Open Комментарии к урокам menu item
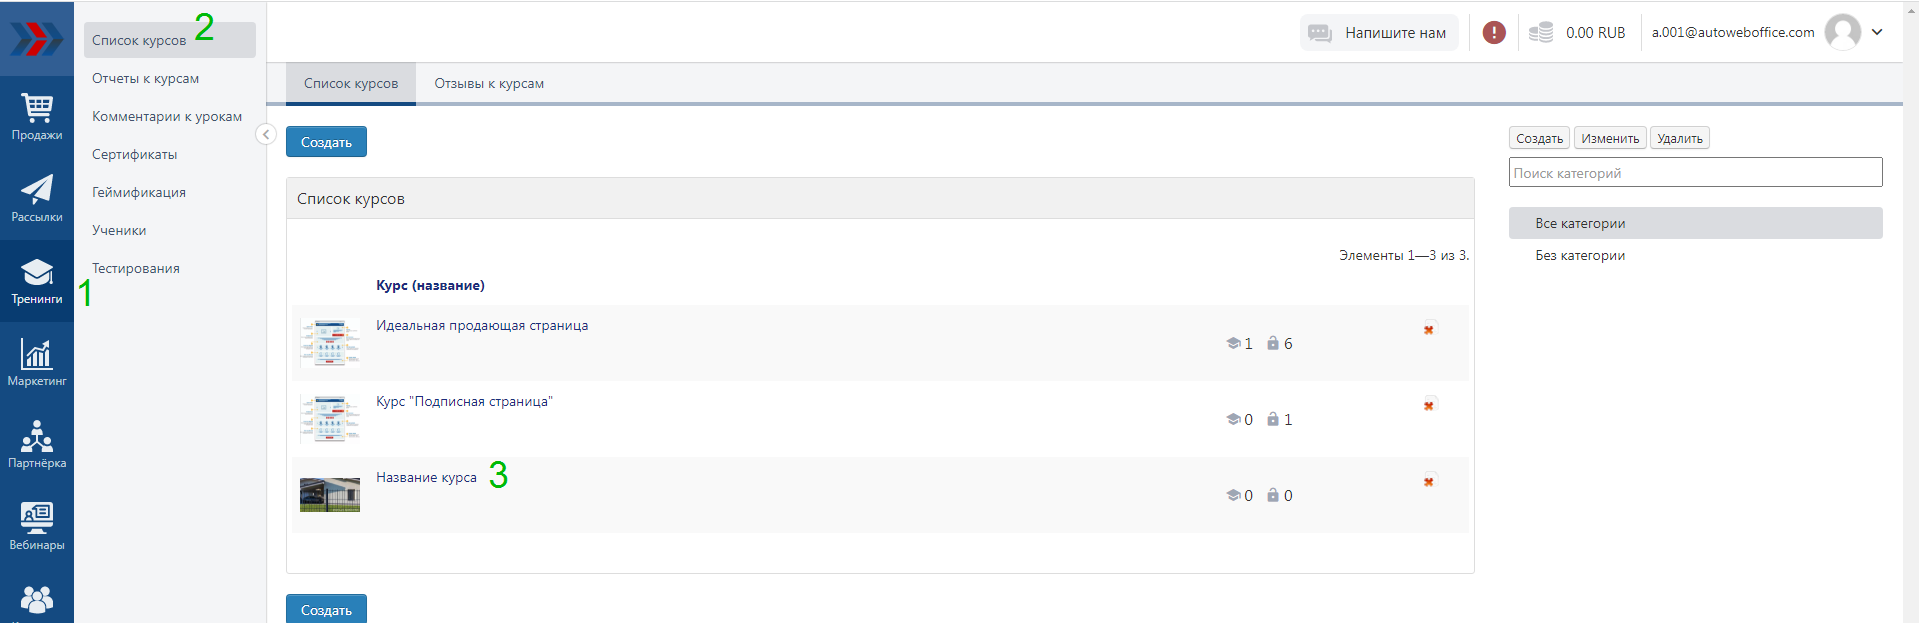Image resolution: width=1919 pixels, height=623 pixels. point(167,117)
